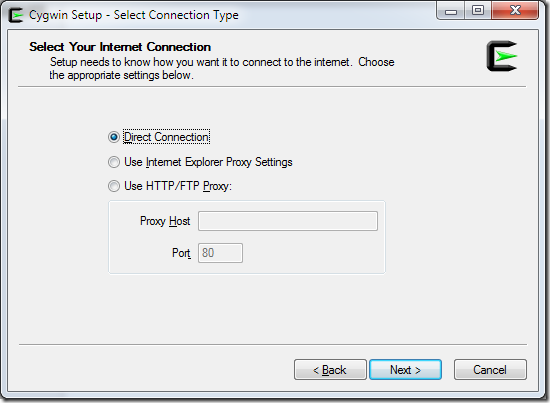Enable the Use HTTP/FTP Proxy radio option

pyautogui.click(x=114, y=186)
